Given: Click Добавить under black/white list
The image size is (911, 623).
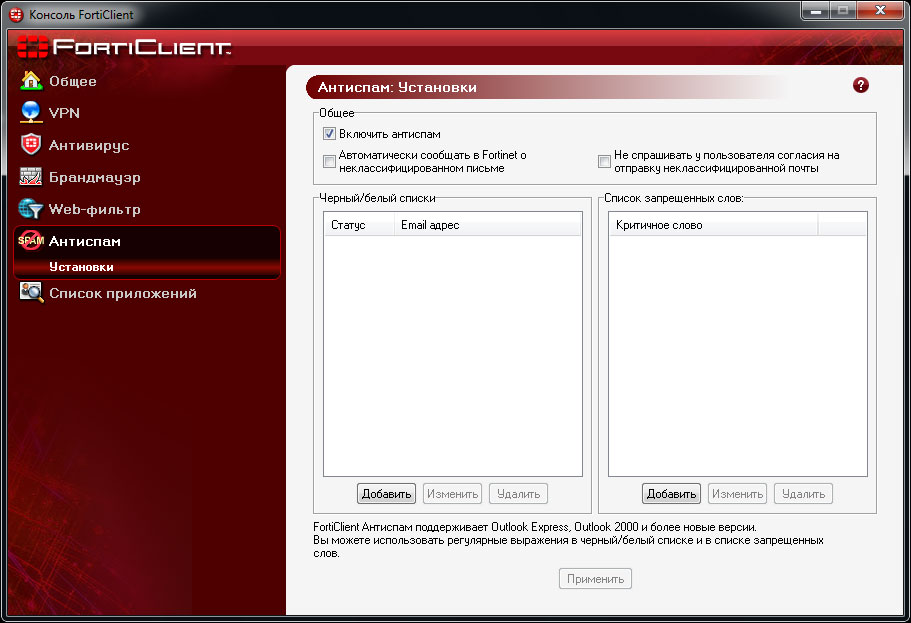Looking at the screenshot, I should point(386,493).
